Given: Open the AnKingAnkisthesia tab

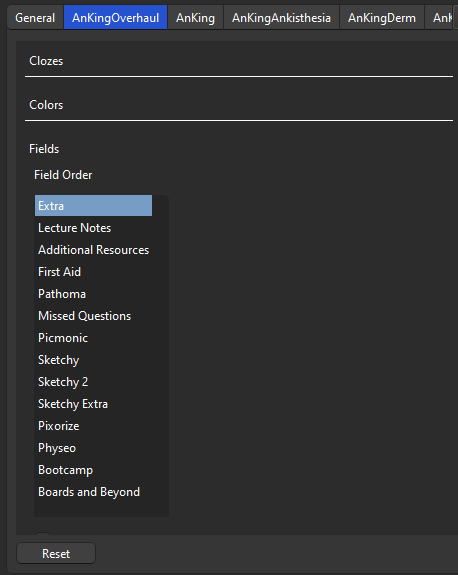Looking at the screenshot, I should coord(281,18).
